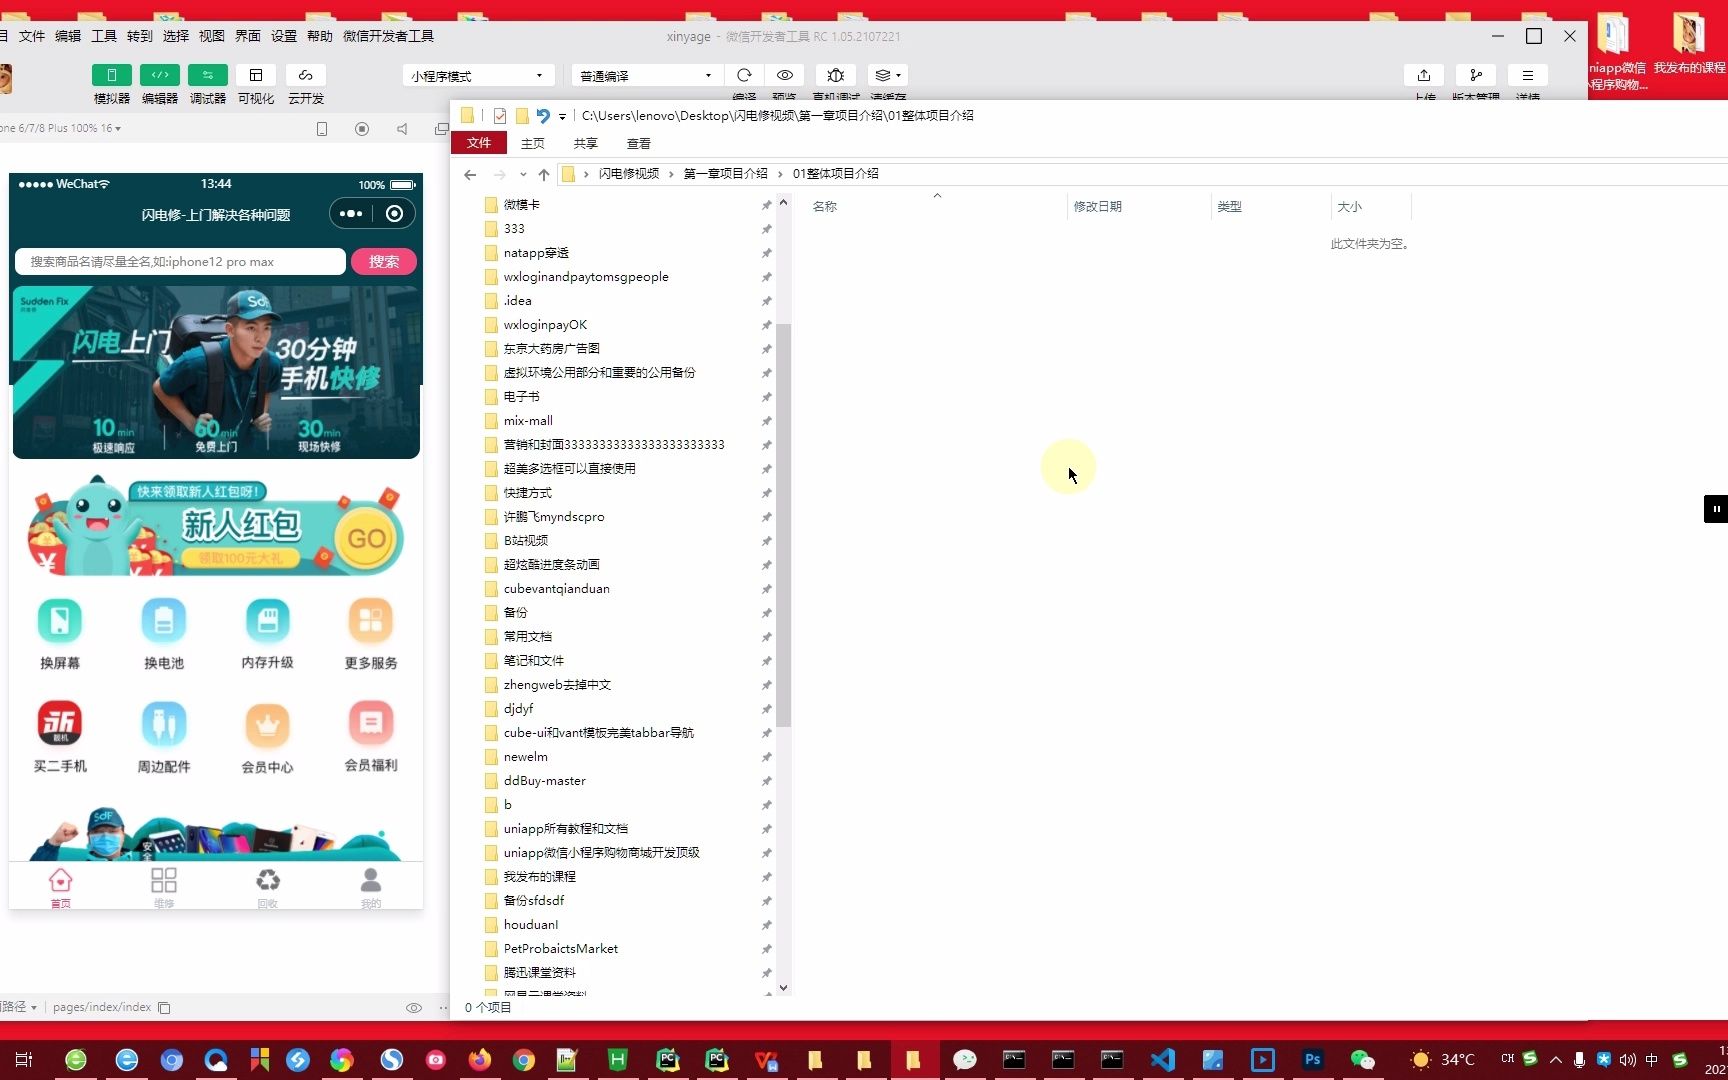
Task: Open the 设置 menu in devtools
Action: pyautogui.click(x=284, y=36)
